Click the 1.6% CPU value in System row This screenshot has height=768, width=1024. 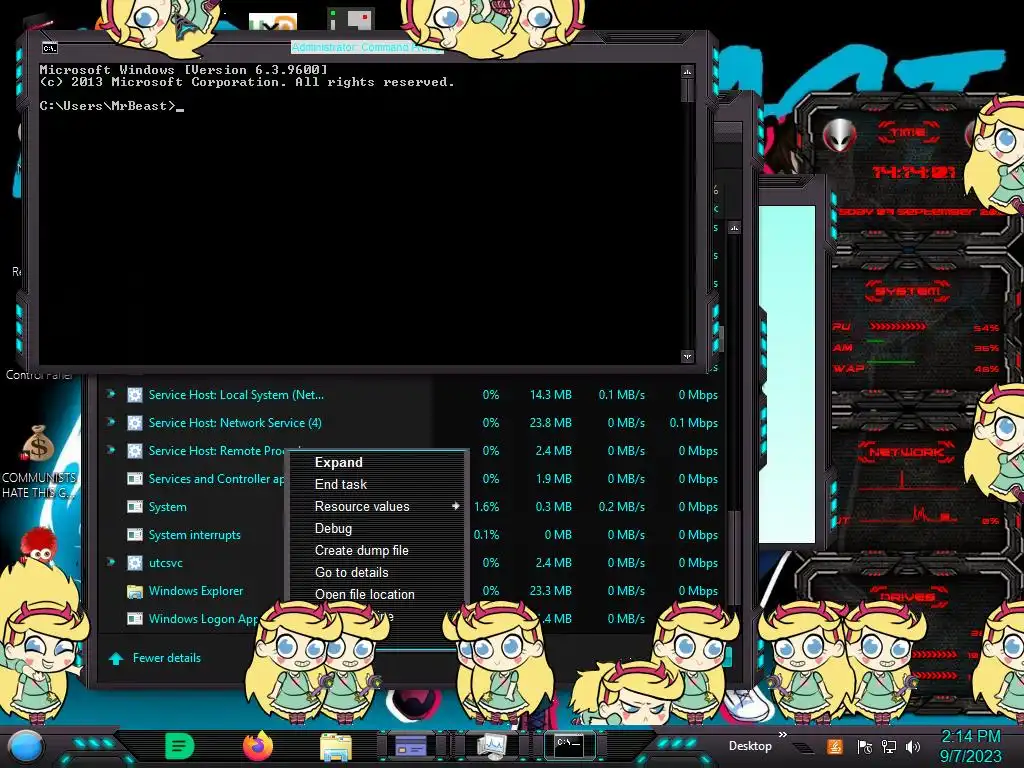[487, 507]
